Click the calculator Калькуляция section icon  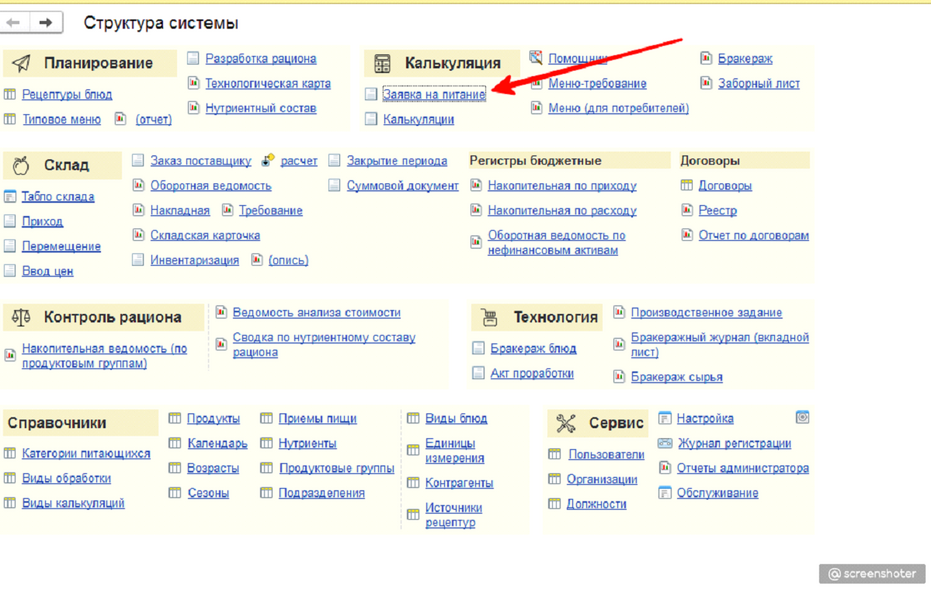[382, 64]
